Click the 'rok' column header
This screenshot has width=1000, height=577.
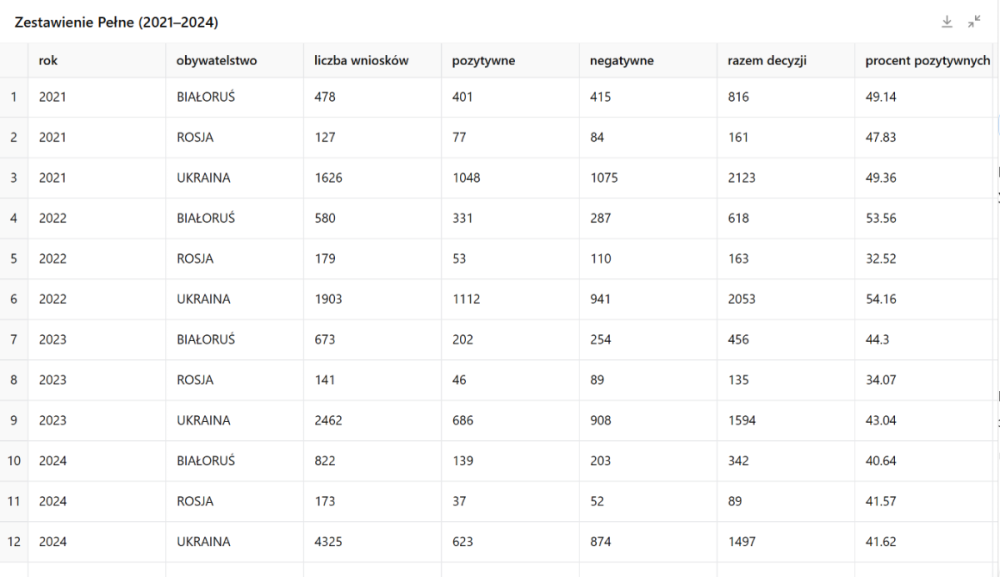click(x=48, y=60)
